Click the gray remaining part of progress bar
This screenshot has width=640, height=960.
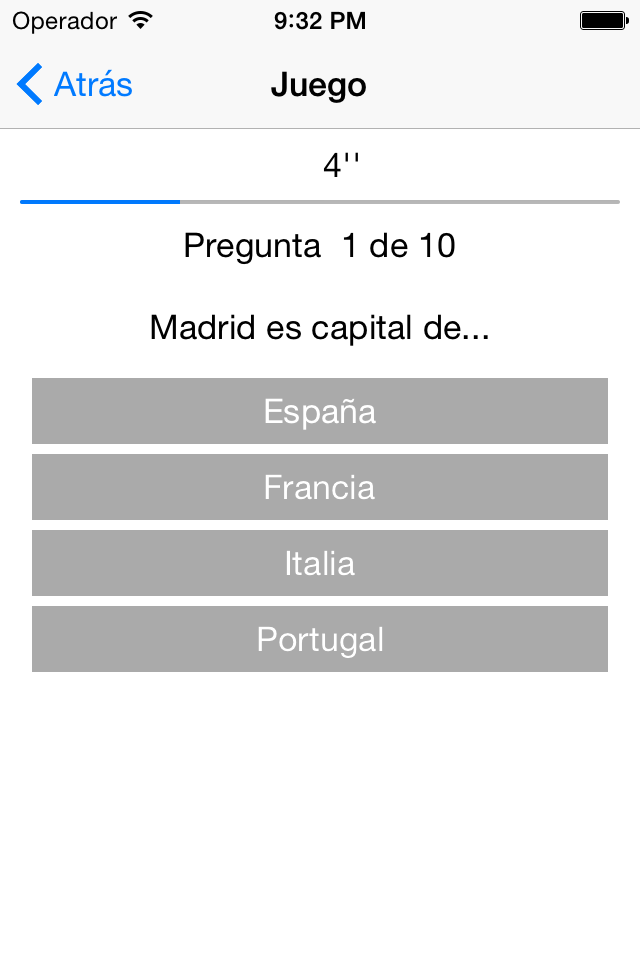[400, 201]
